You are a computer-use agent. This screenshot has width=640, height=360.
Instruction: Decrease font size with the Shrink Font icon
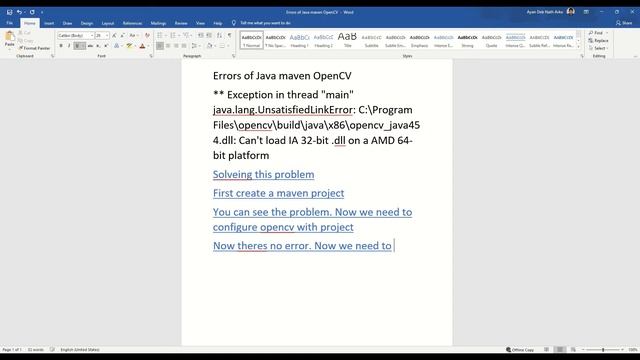click(x=122, y=36)
